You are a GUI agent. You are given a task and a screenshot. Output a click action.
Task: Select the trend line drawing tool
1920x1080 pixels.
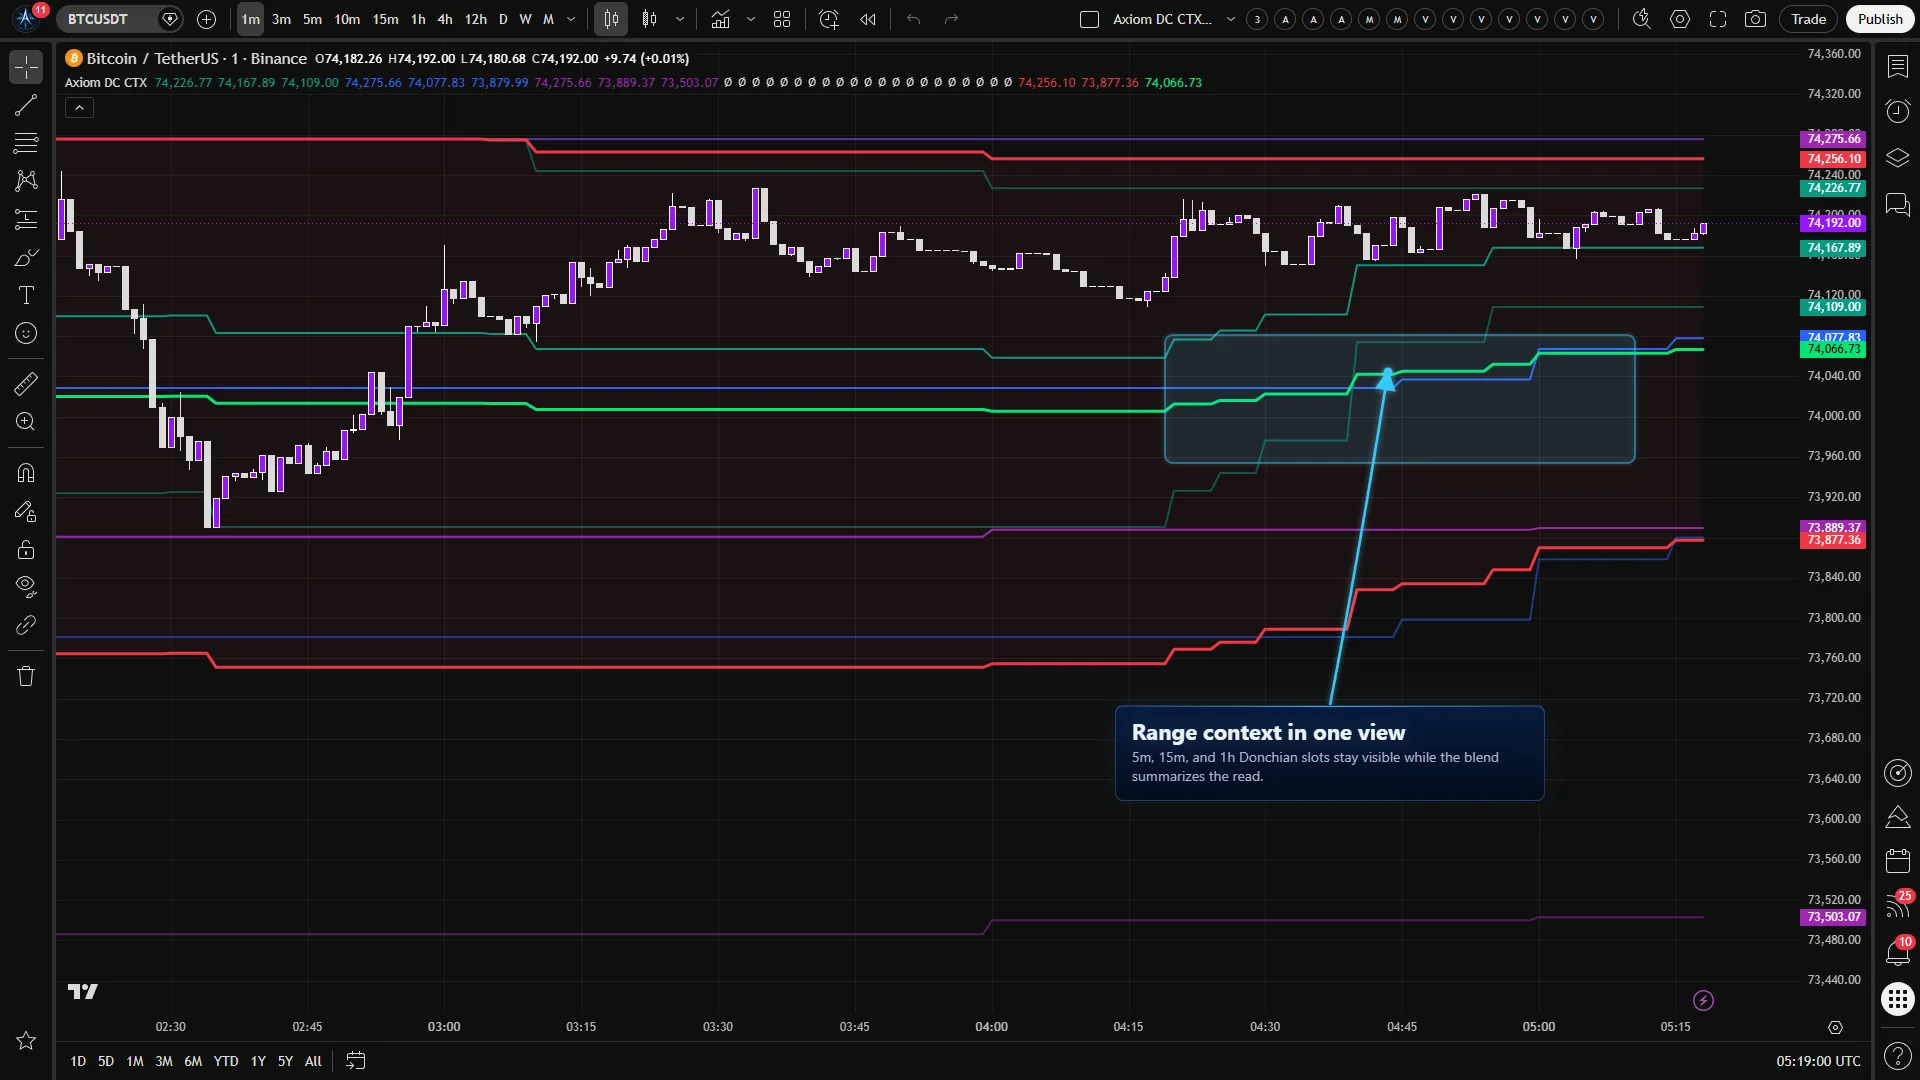(x=26, y=105)
